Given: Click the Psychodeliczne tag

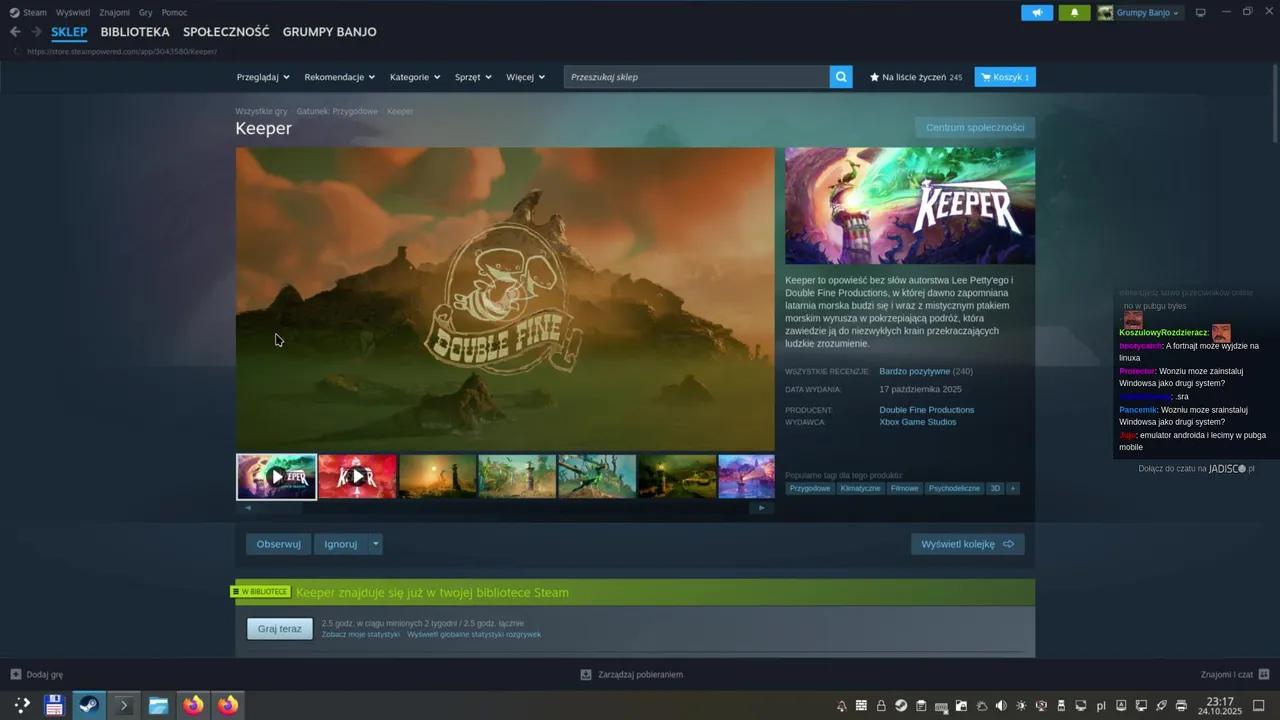Looking at the screenshot, I should click(x=954, y=489).
